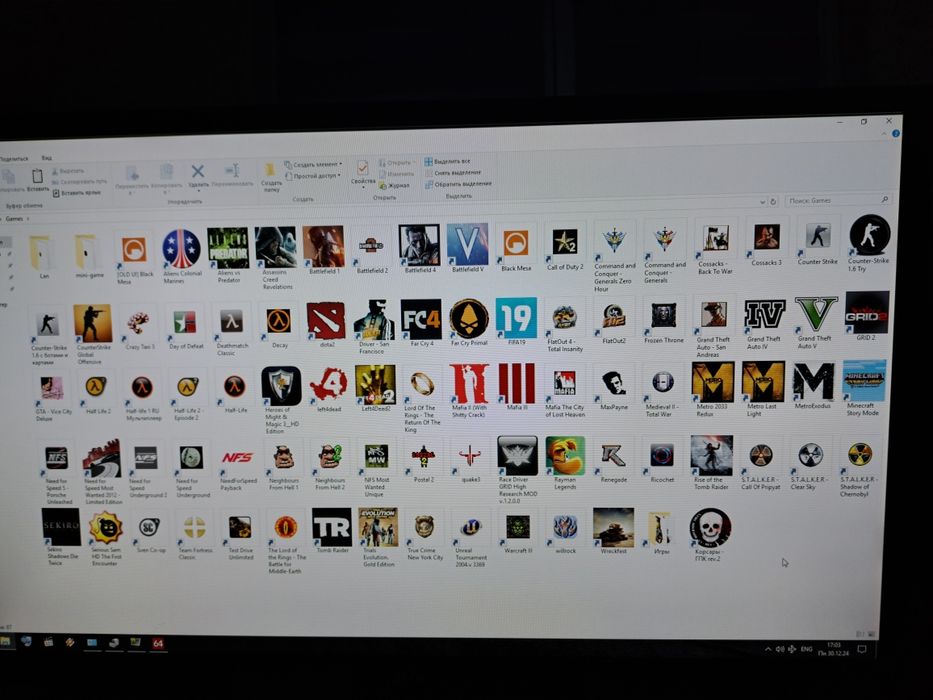
Task: Open the Вид ribbon tab
Action: click(46, 158)
